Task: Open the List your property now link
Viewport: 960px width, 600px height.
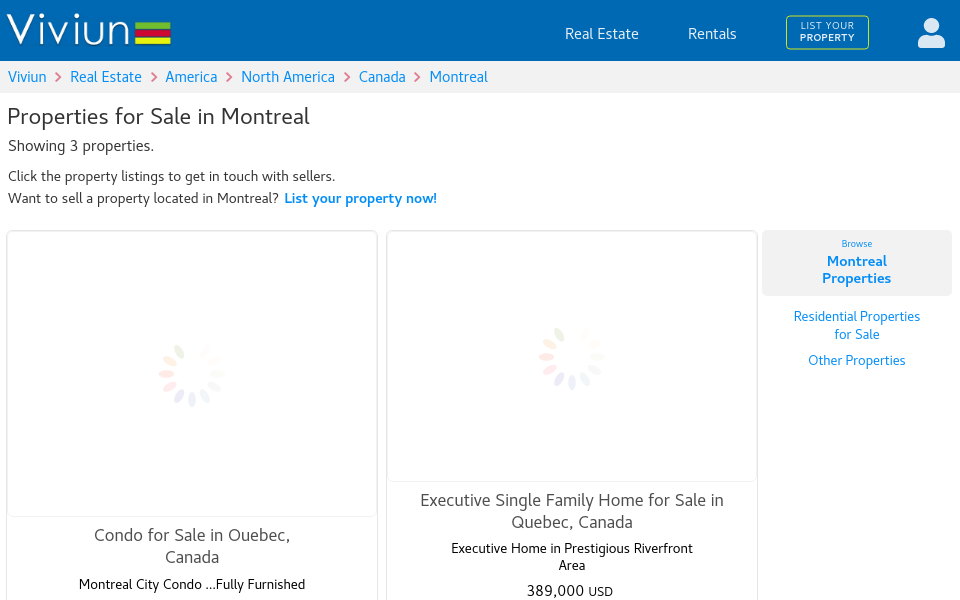Action: point(360,198)
